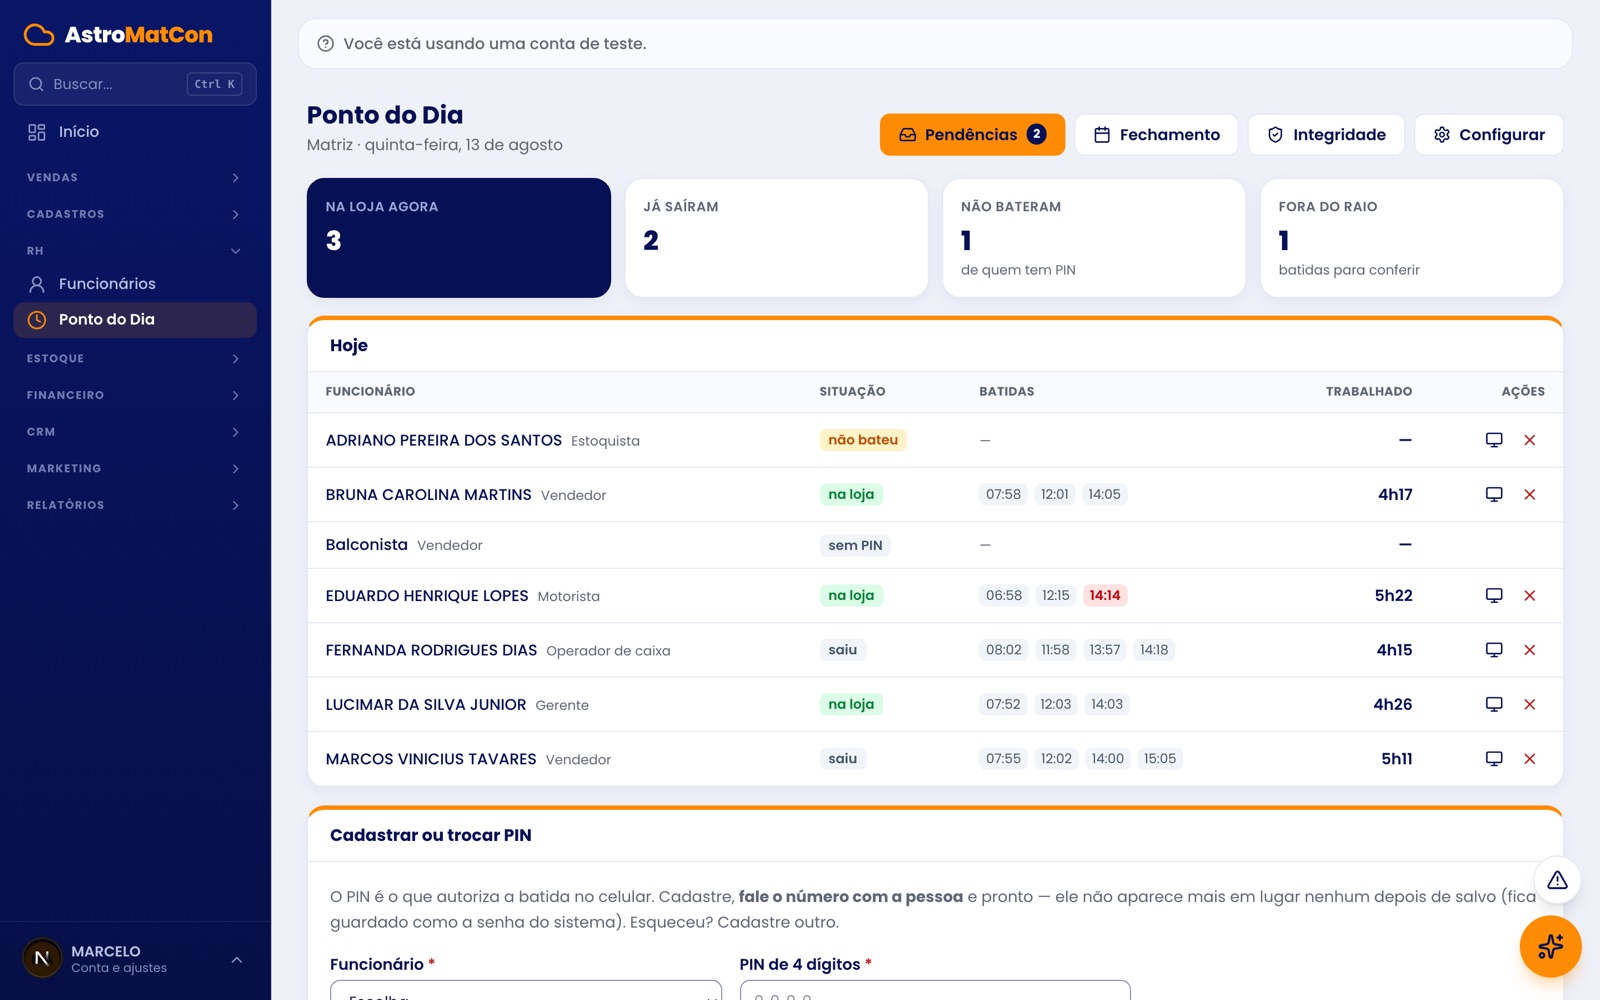Click the red X for Bruna Carolina
The height and width of the screenshot is (1000, 1600).
click(1529, 494)
